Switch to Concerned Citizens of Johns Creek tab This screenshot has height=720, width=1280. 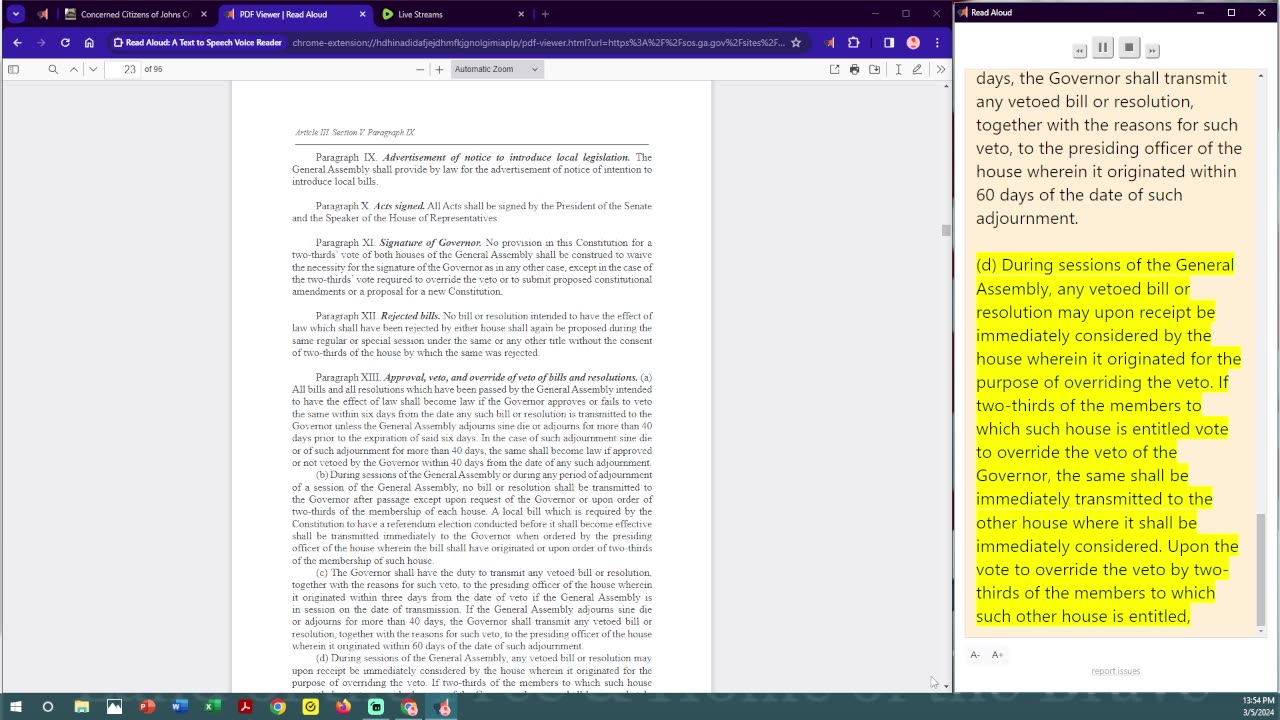click(x=134, y=14)
